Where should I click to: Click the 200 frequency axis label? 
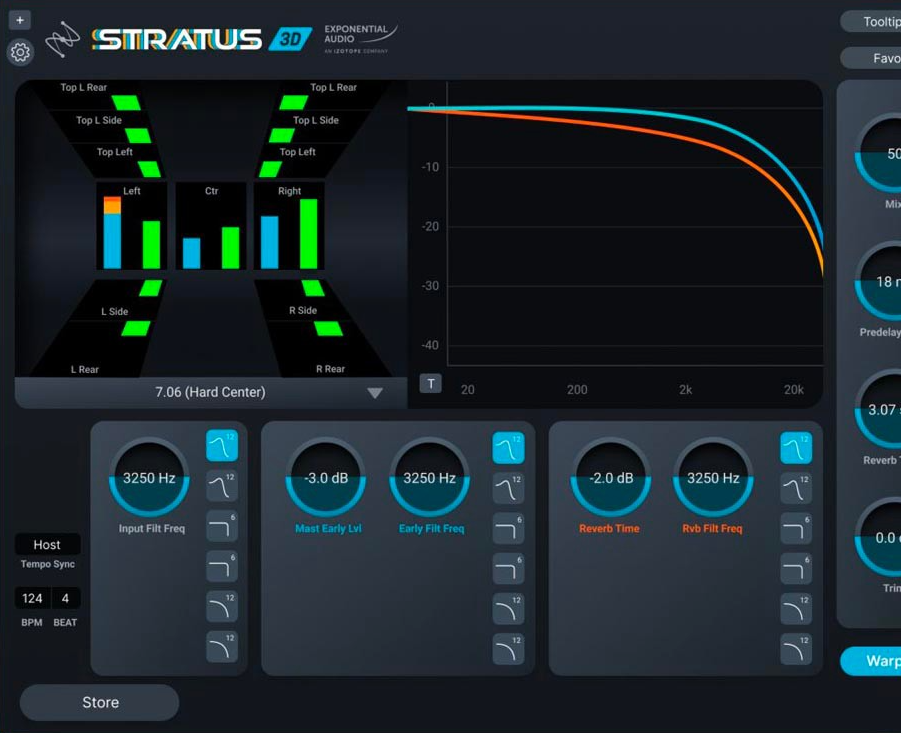(577, 389)
